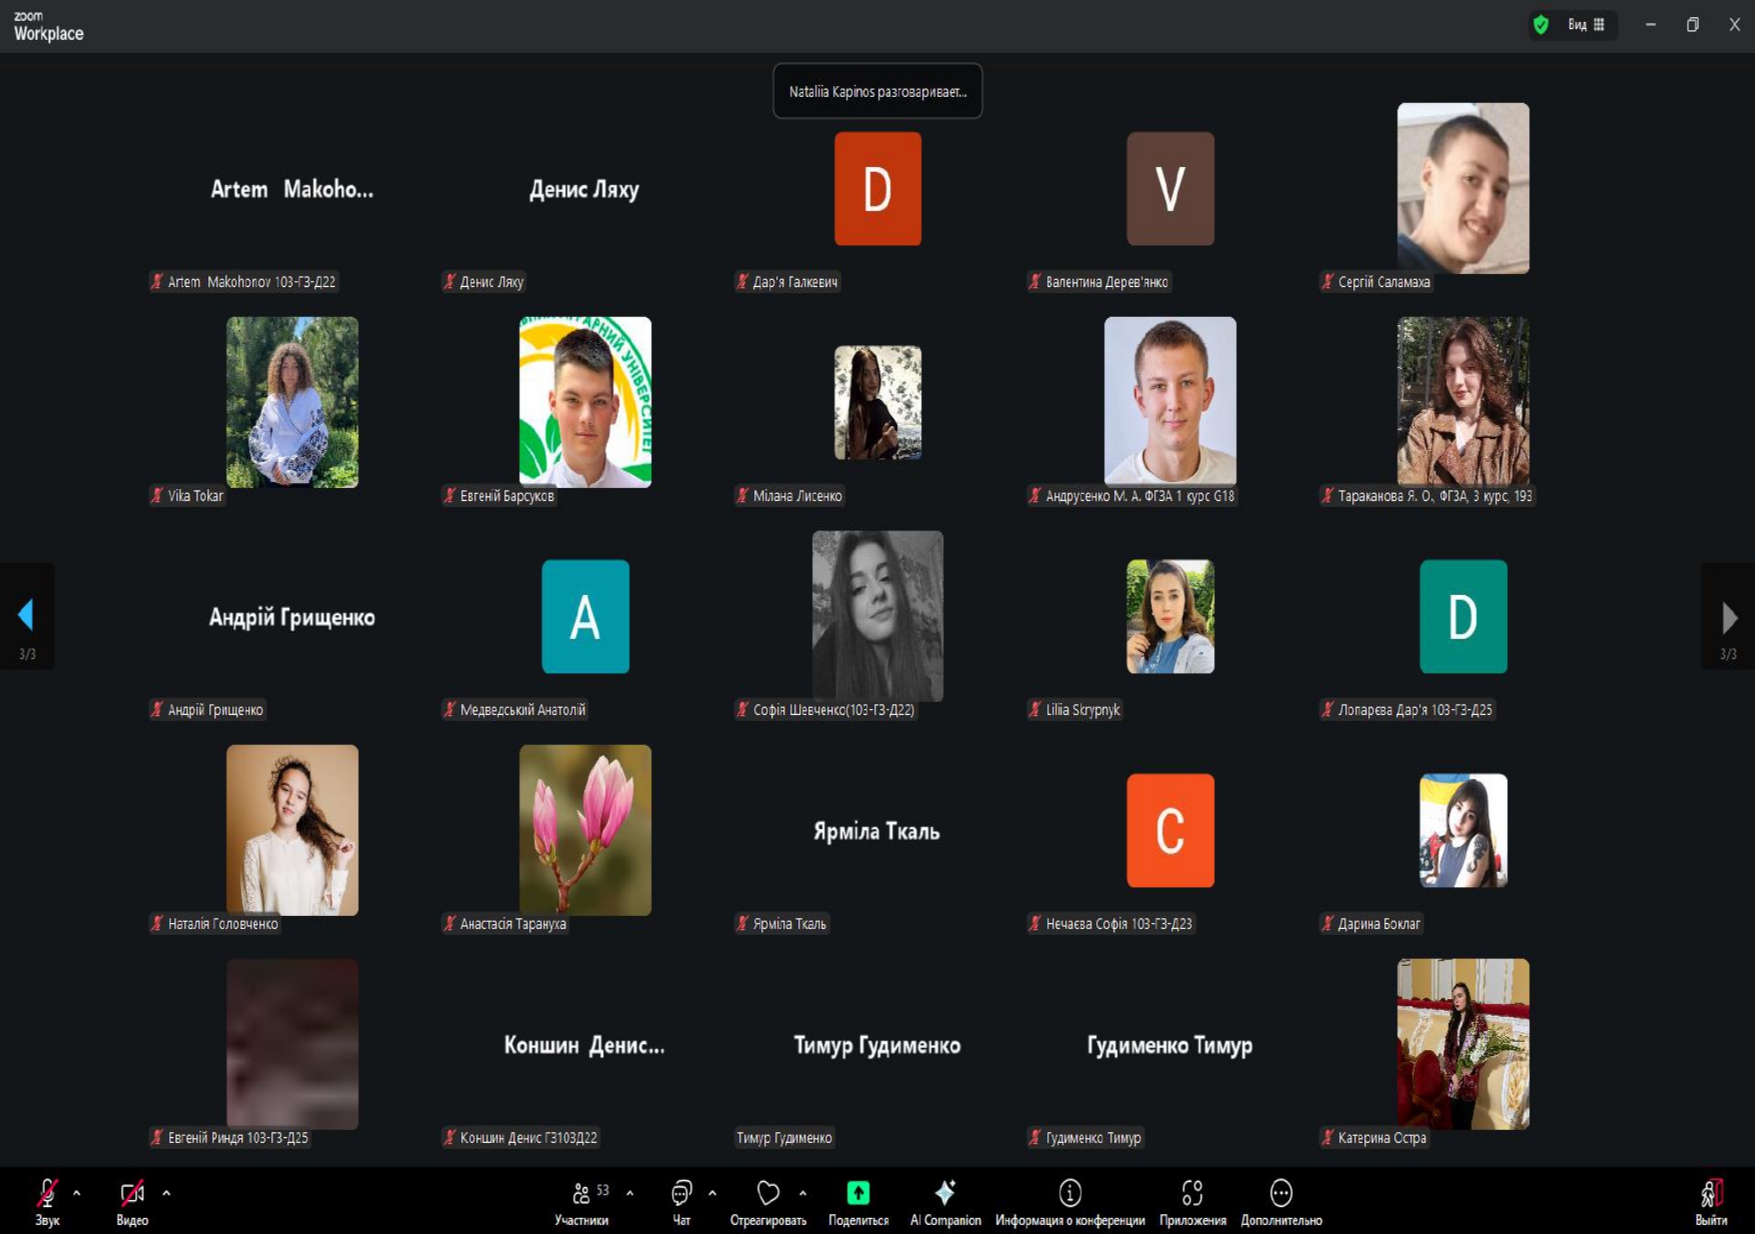Open reactions with Отреагировать heart icon
Viewport: 1755px width, 1241px height.
tap(767, 1193)
